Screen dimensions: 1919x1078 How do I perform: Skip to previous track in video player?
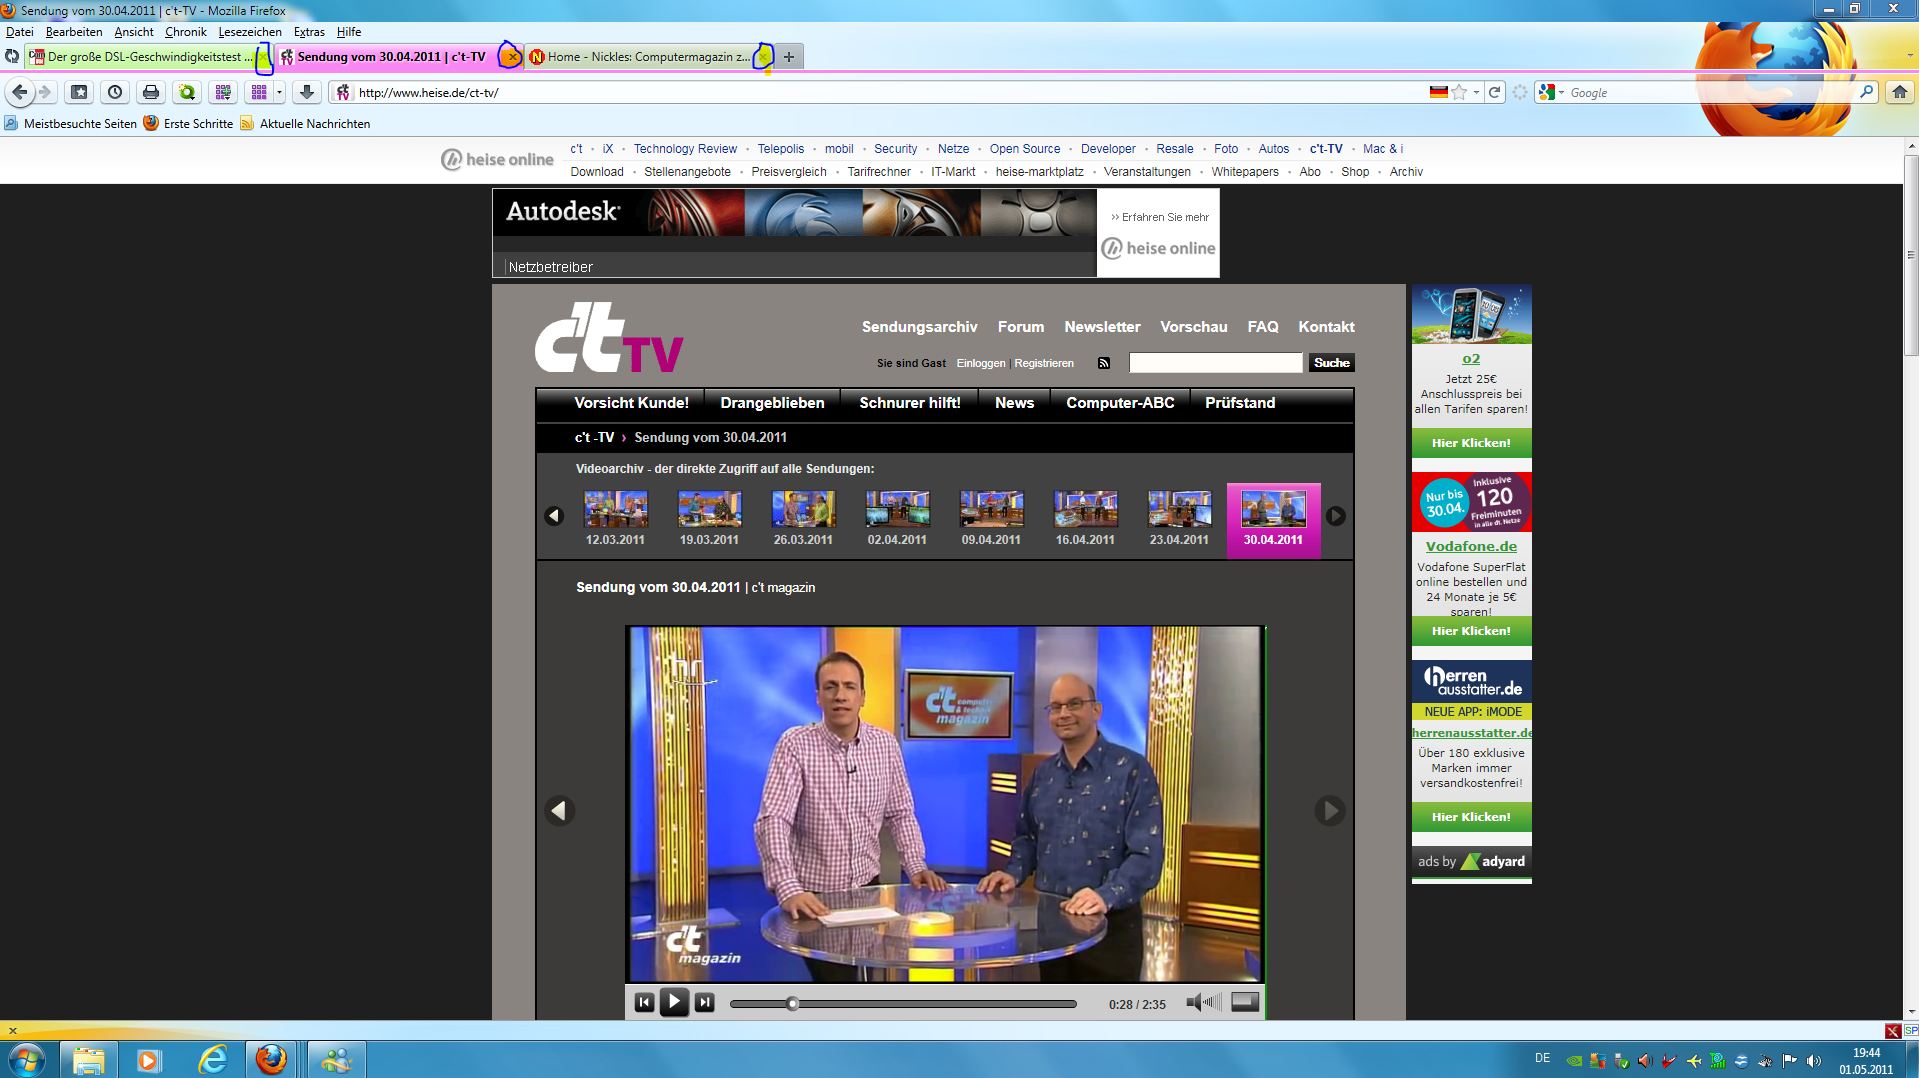pyautogui.click(x=645, y=1002)
